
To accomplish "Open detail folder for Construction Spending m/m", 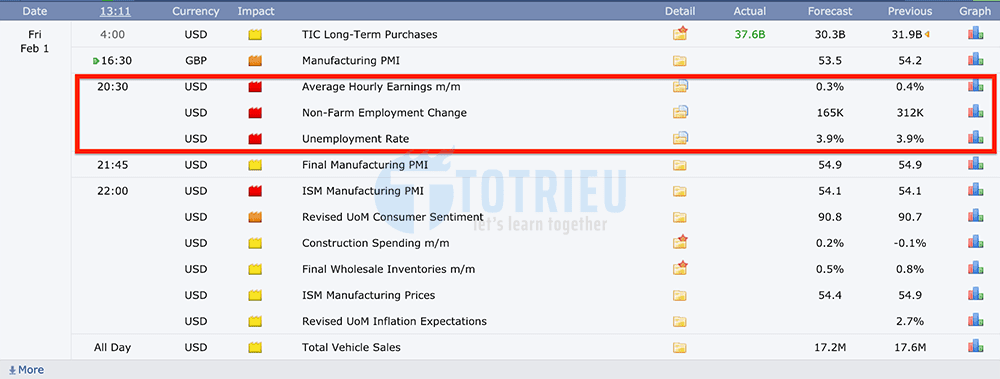I will click(680, 242).
